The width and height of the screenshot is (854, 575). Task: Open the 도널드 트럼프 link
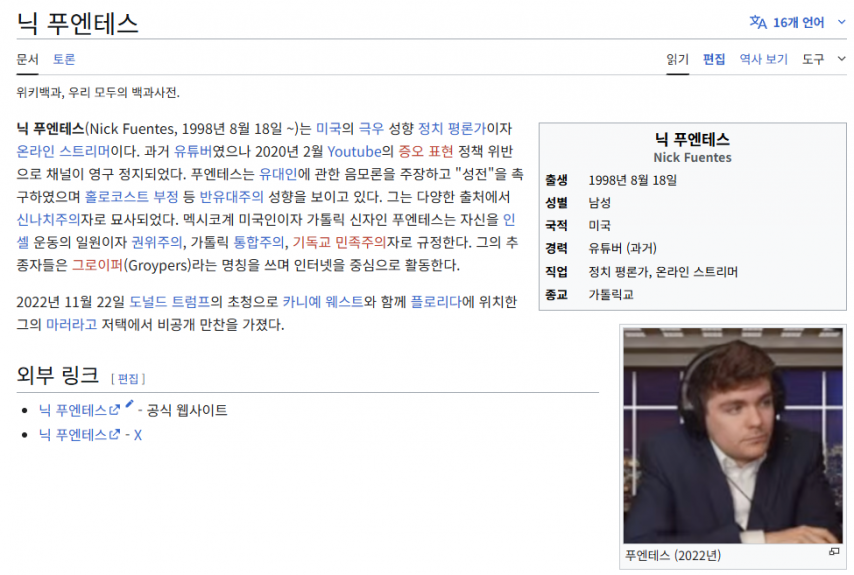pyautogui.click(x=169, y=302)
